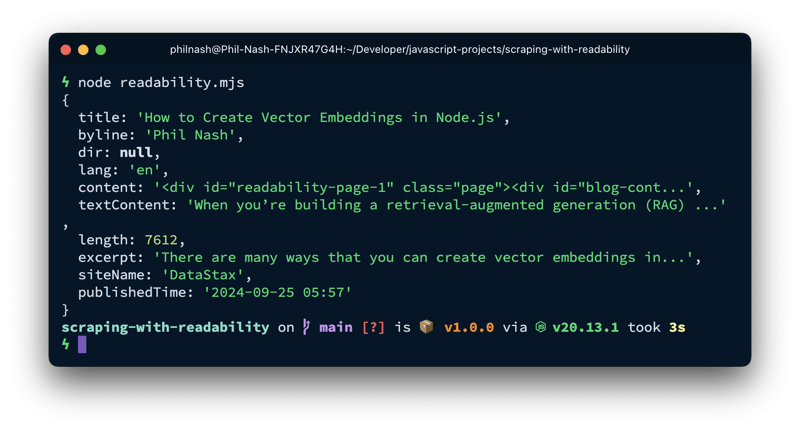Viewport: 800px width, 431px height.
Task: Click the Node version v20.13.1
Action: (586, 327)
